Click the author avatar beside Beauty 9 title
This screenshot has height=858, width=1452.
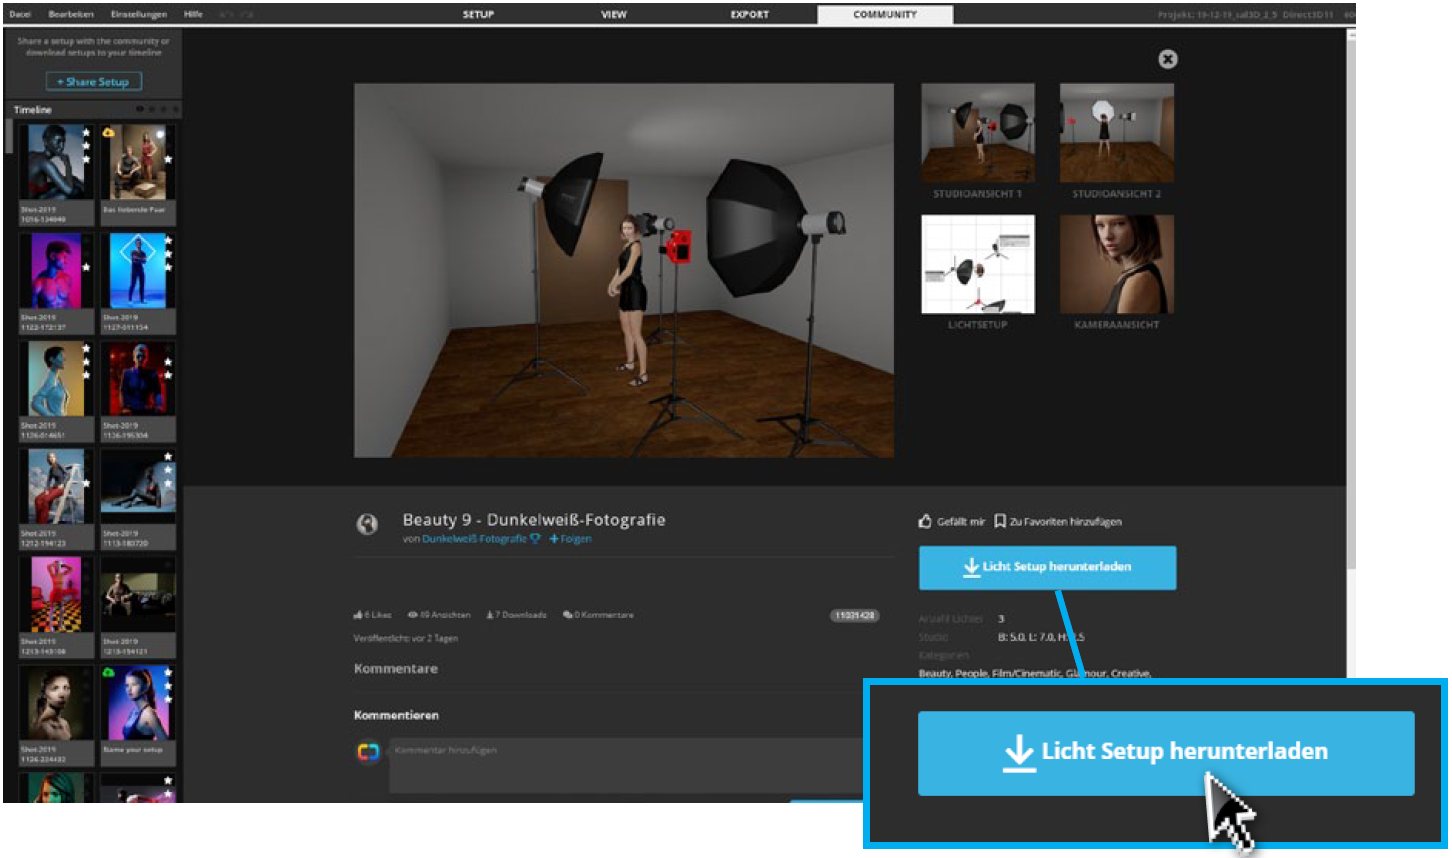pyautogui.click(x=368, y=523)
